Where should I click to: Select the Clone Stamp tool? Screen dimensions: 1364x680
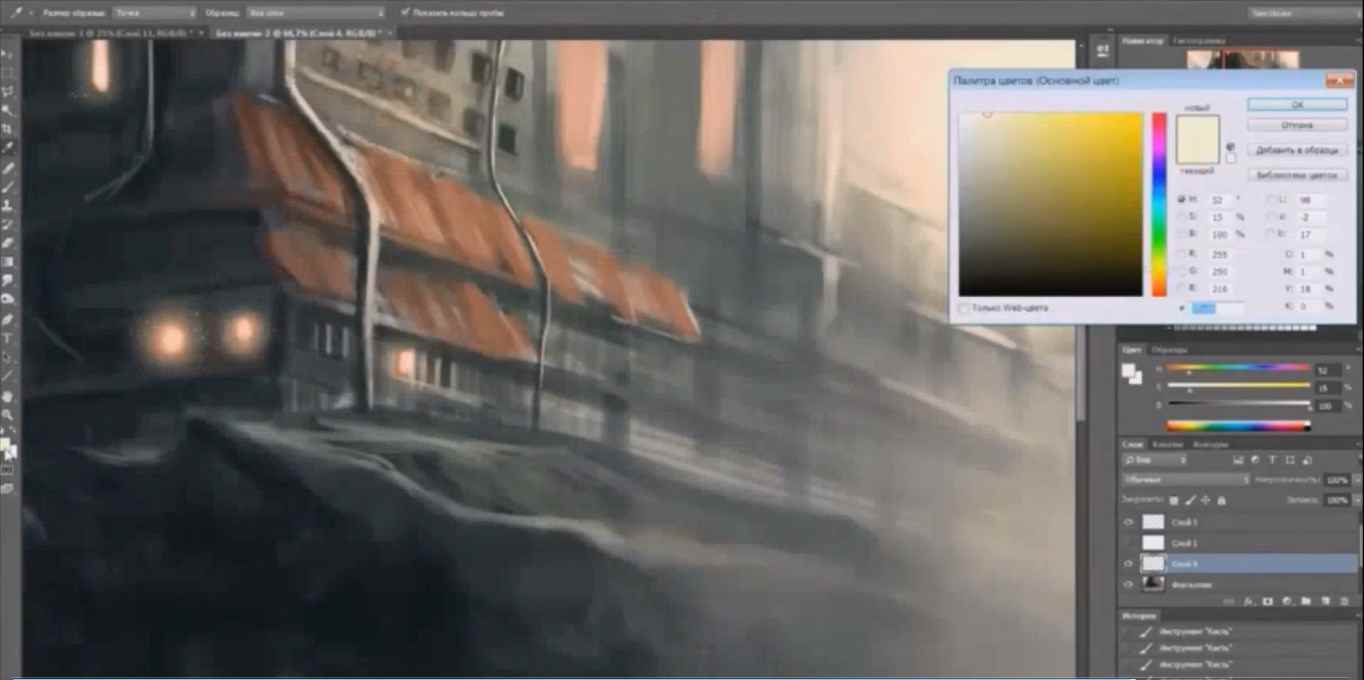point(7,205)
